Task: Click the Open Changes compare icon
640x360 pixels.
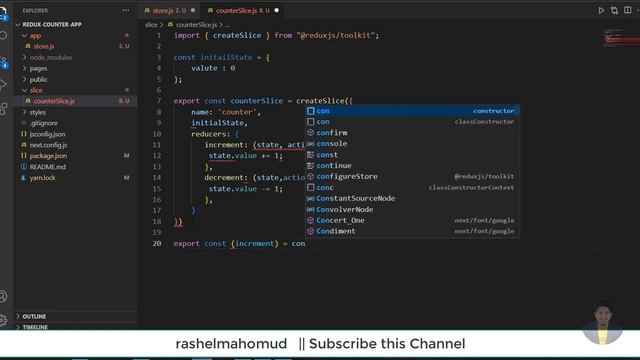Action: [x=614, y=10]
